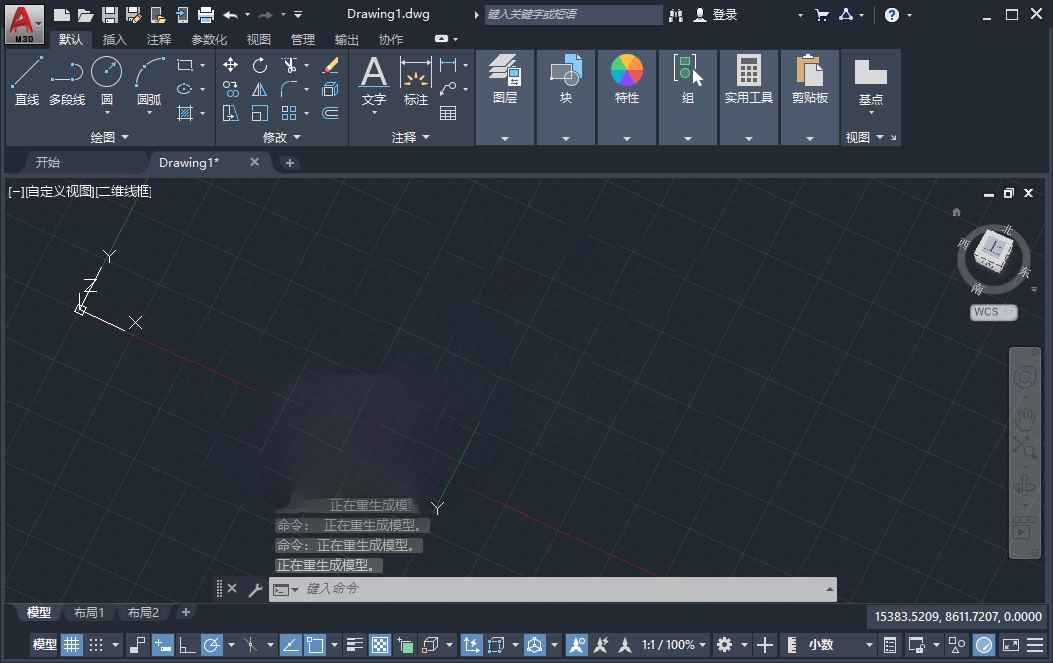Click the Sign in (登录) button
The width and height of the screenshot is (1053, 663).
pyautogui.click(x=716, y=14)
